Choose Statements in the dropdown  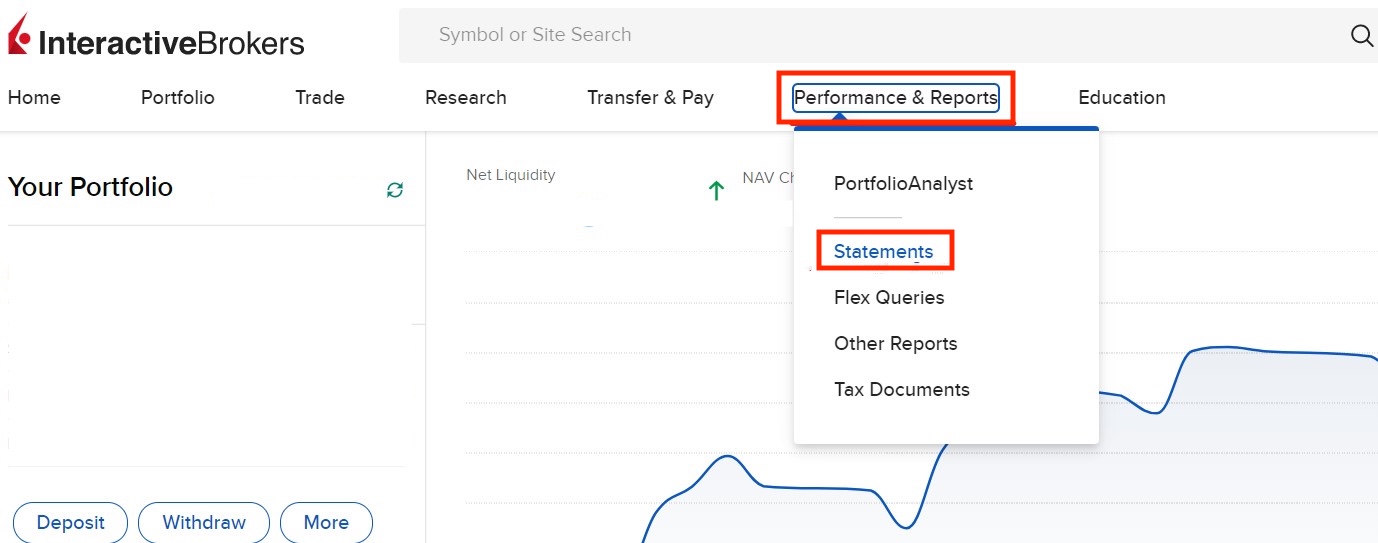(x=884, y=252)
